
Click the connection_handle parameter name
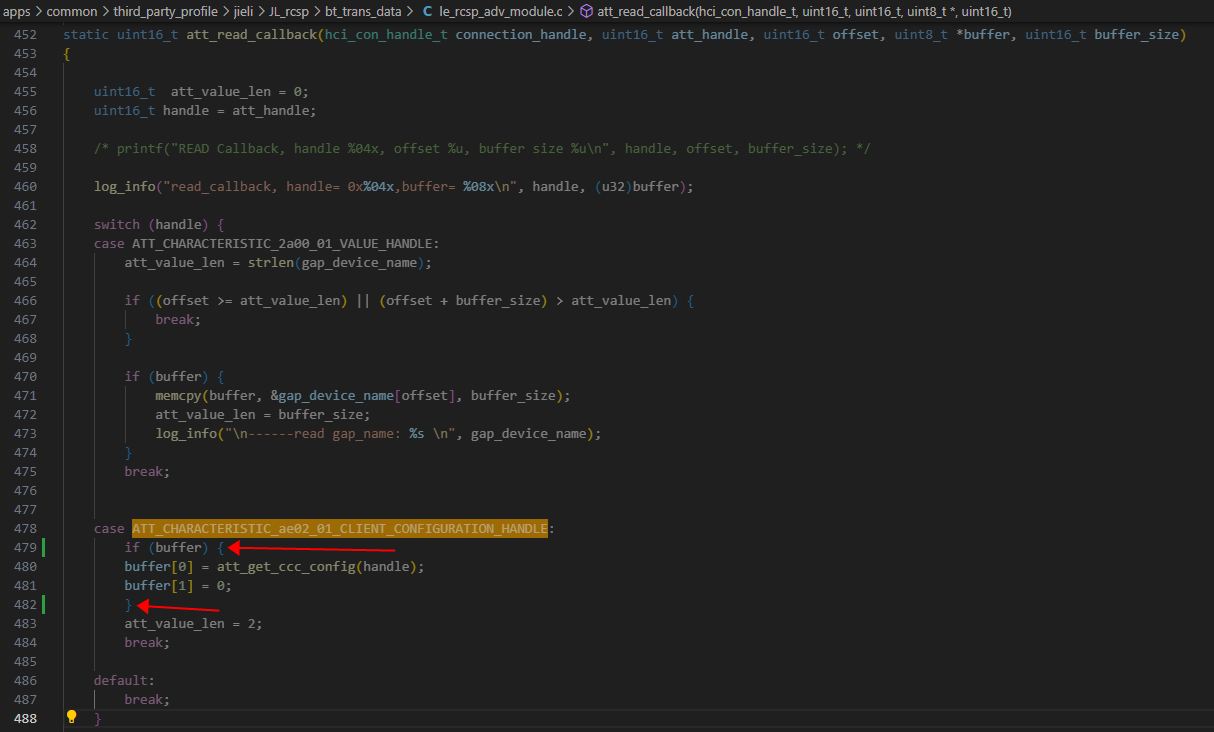tap(521, 35)
